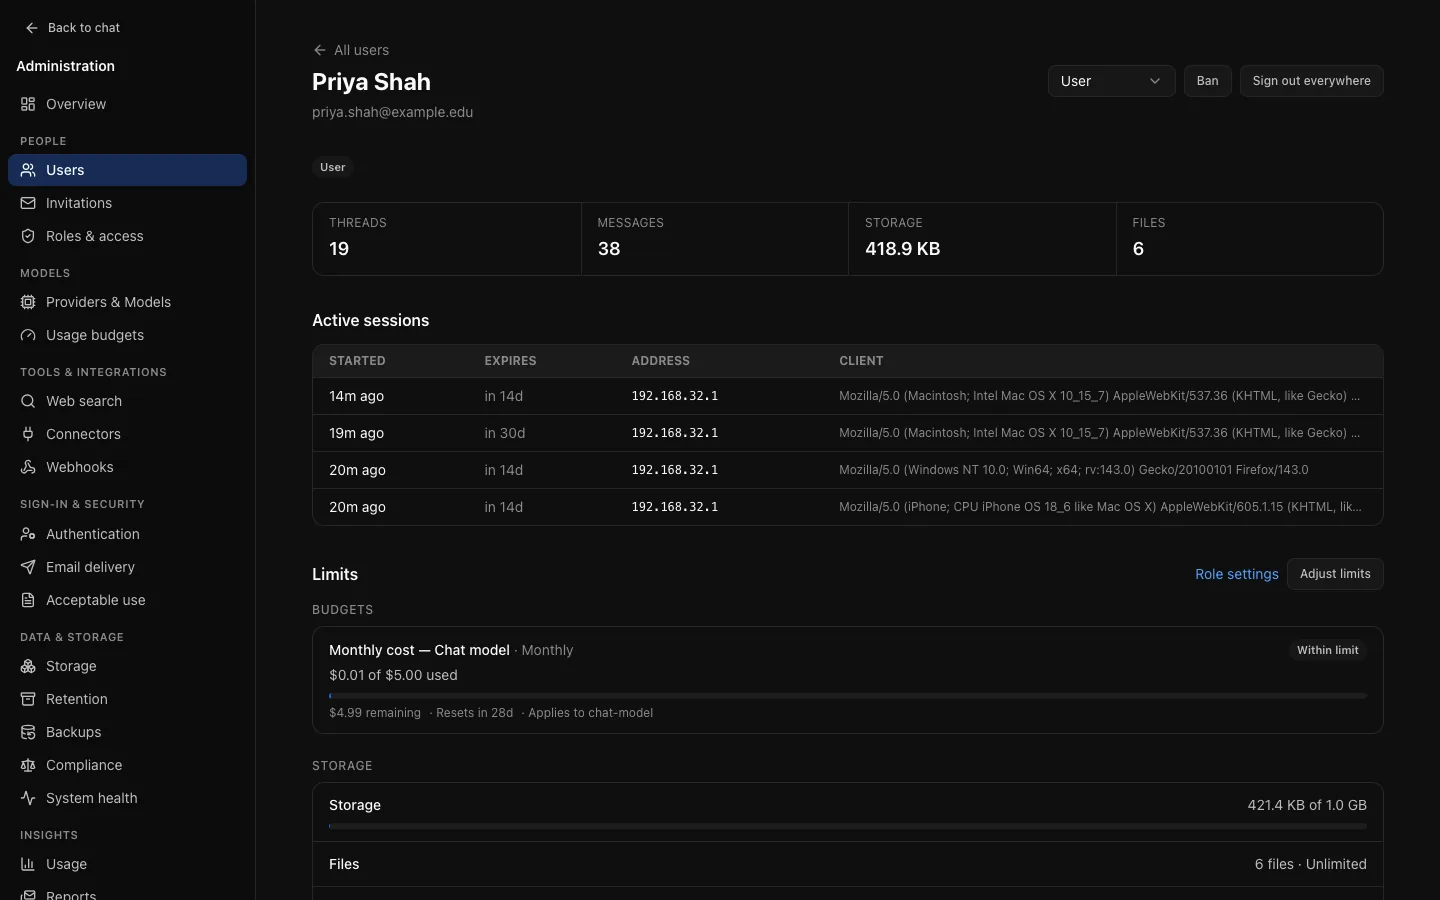
Task: Click the Webhooks icon
Action: [28, 467]
